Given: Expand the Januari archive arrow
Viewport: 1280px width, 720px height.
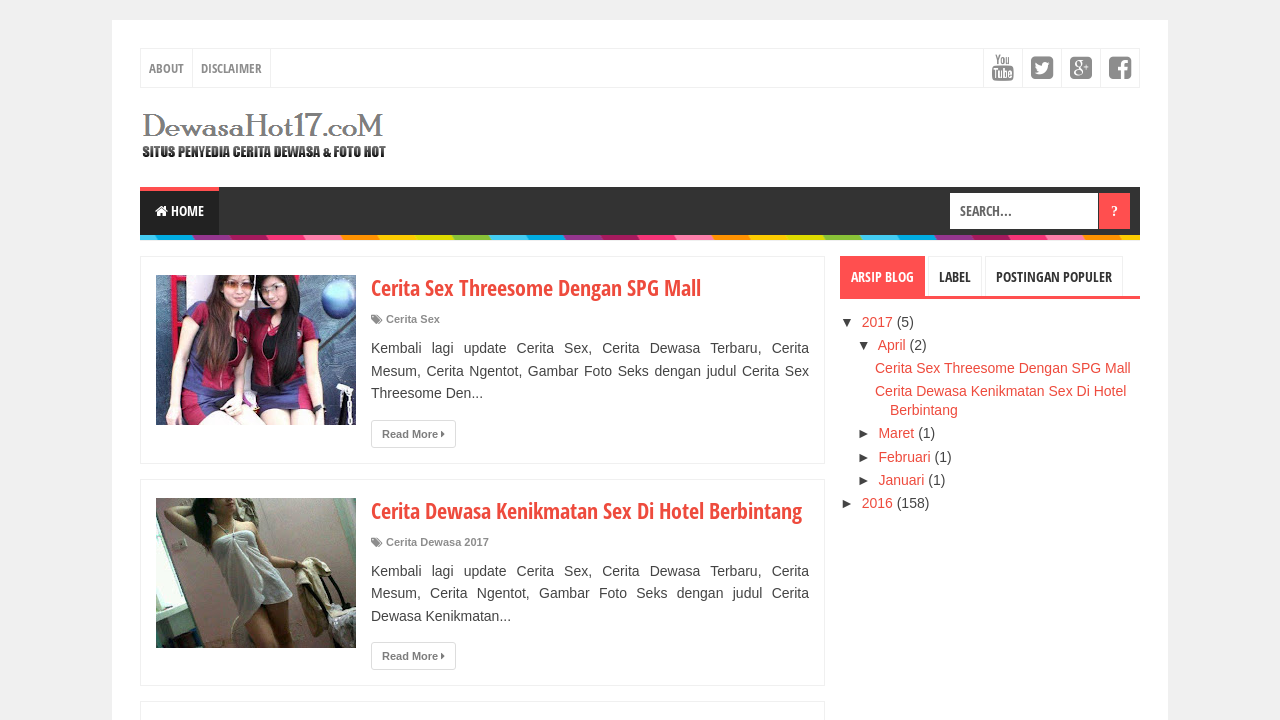Looking at the screenshot, I should click(x=865, y=480).
